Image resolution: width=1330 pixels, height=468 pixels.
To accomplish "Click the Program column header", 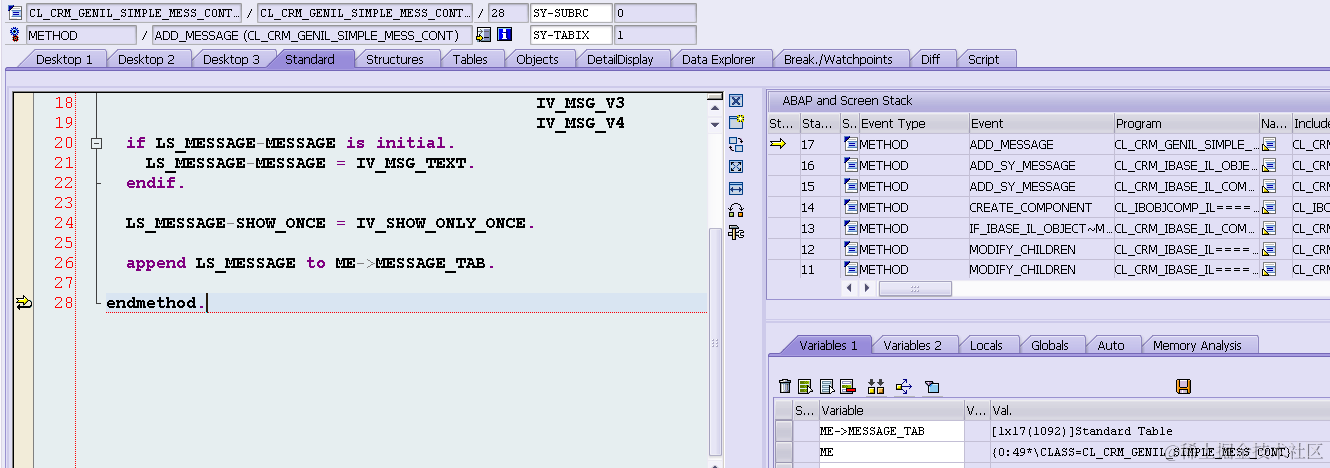I will (1186, 124).
